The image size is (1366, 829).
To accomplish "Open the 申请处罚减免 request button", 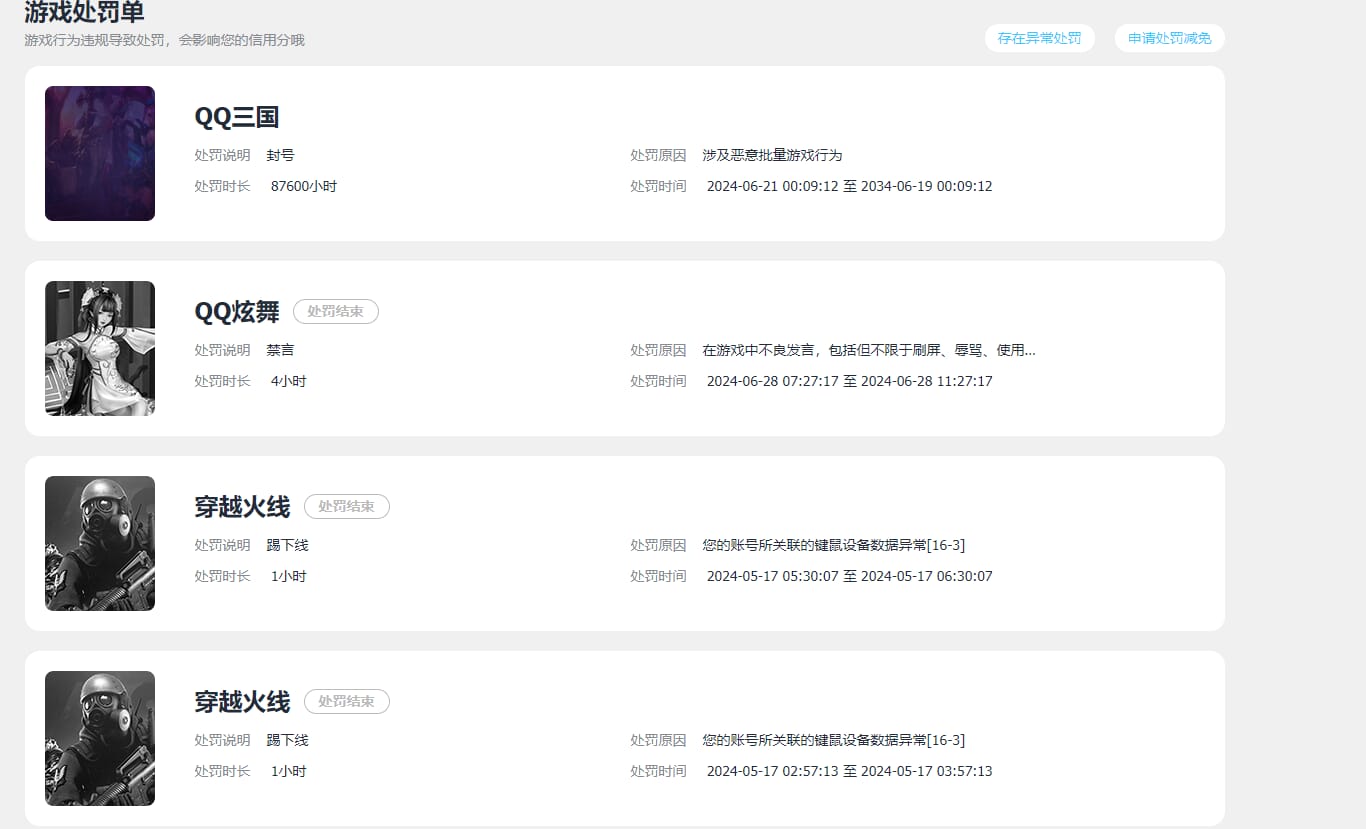I will [x=1170, y=38].
